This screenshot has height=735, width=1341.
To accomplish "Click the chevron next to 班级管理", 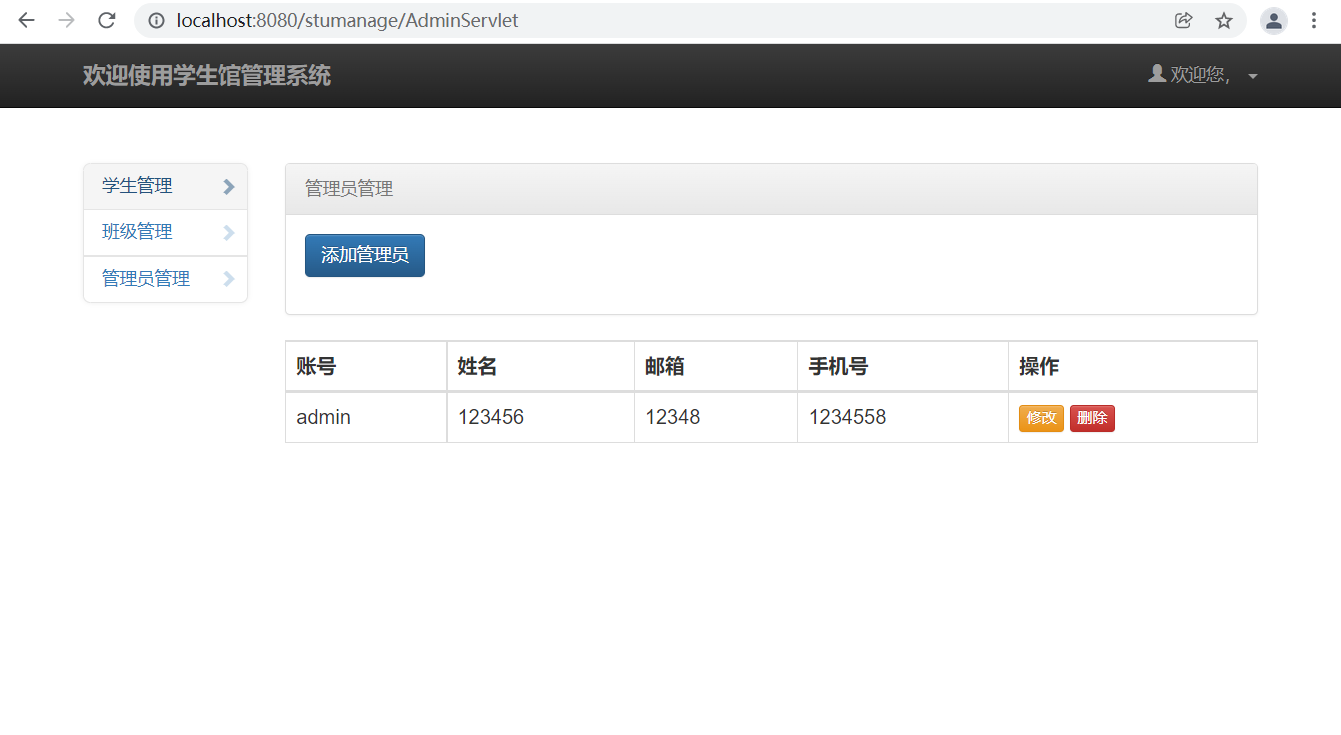I will [229, 233].
